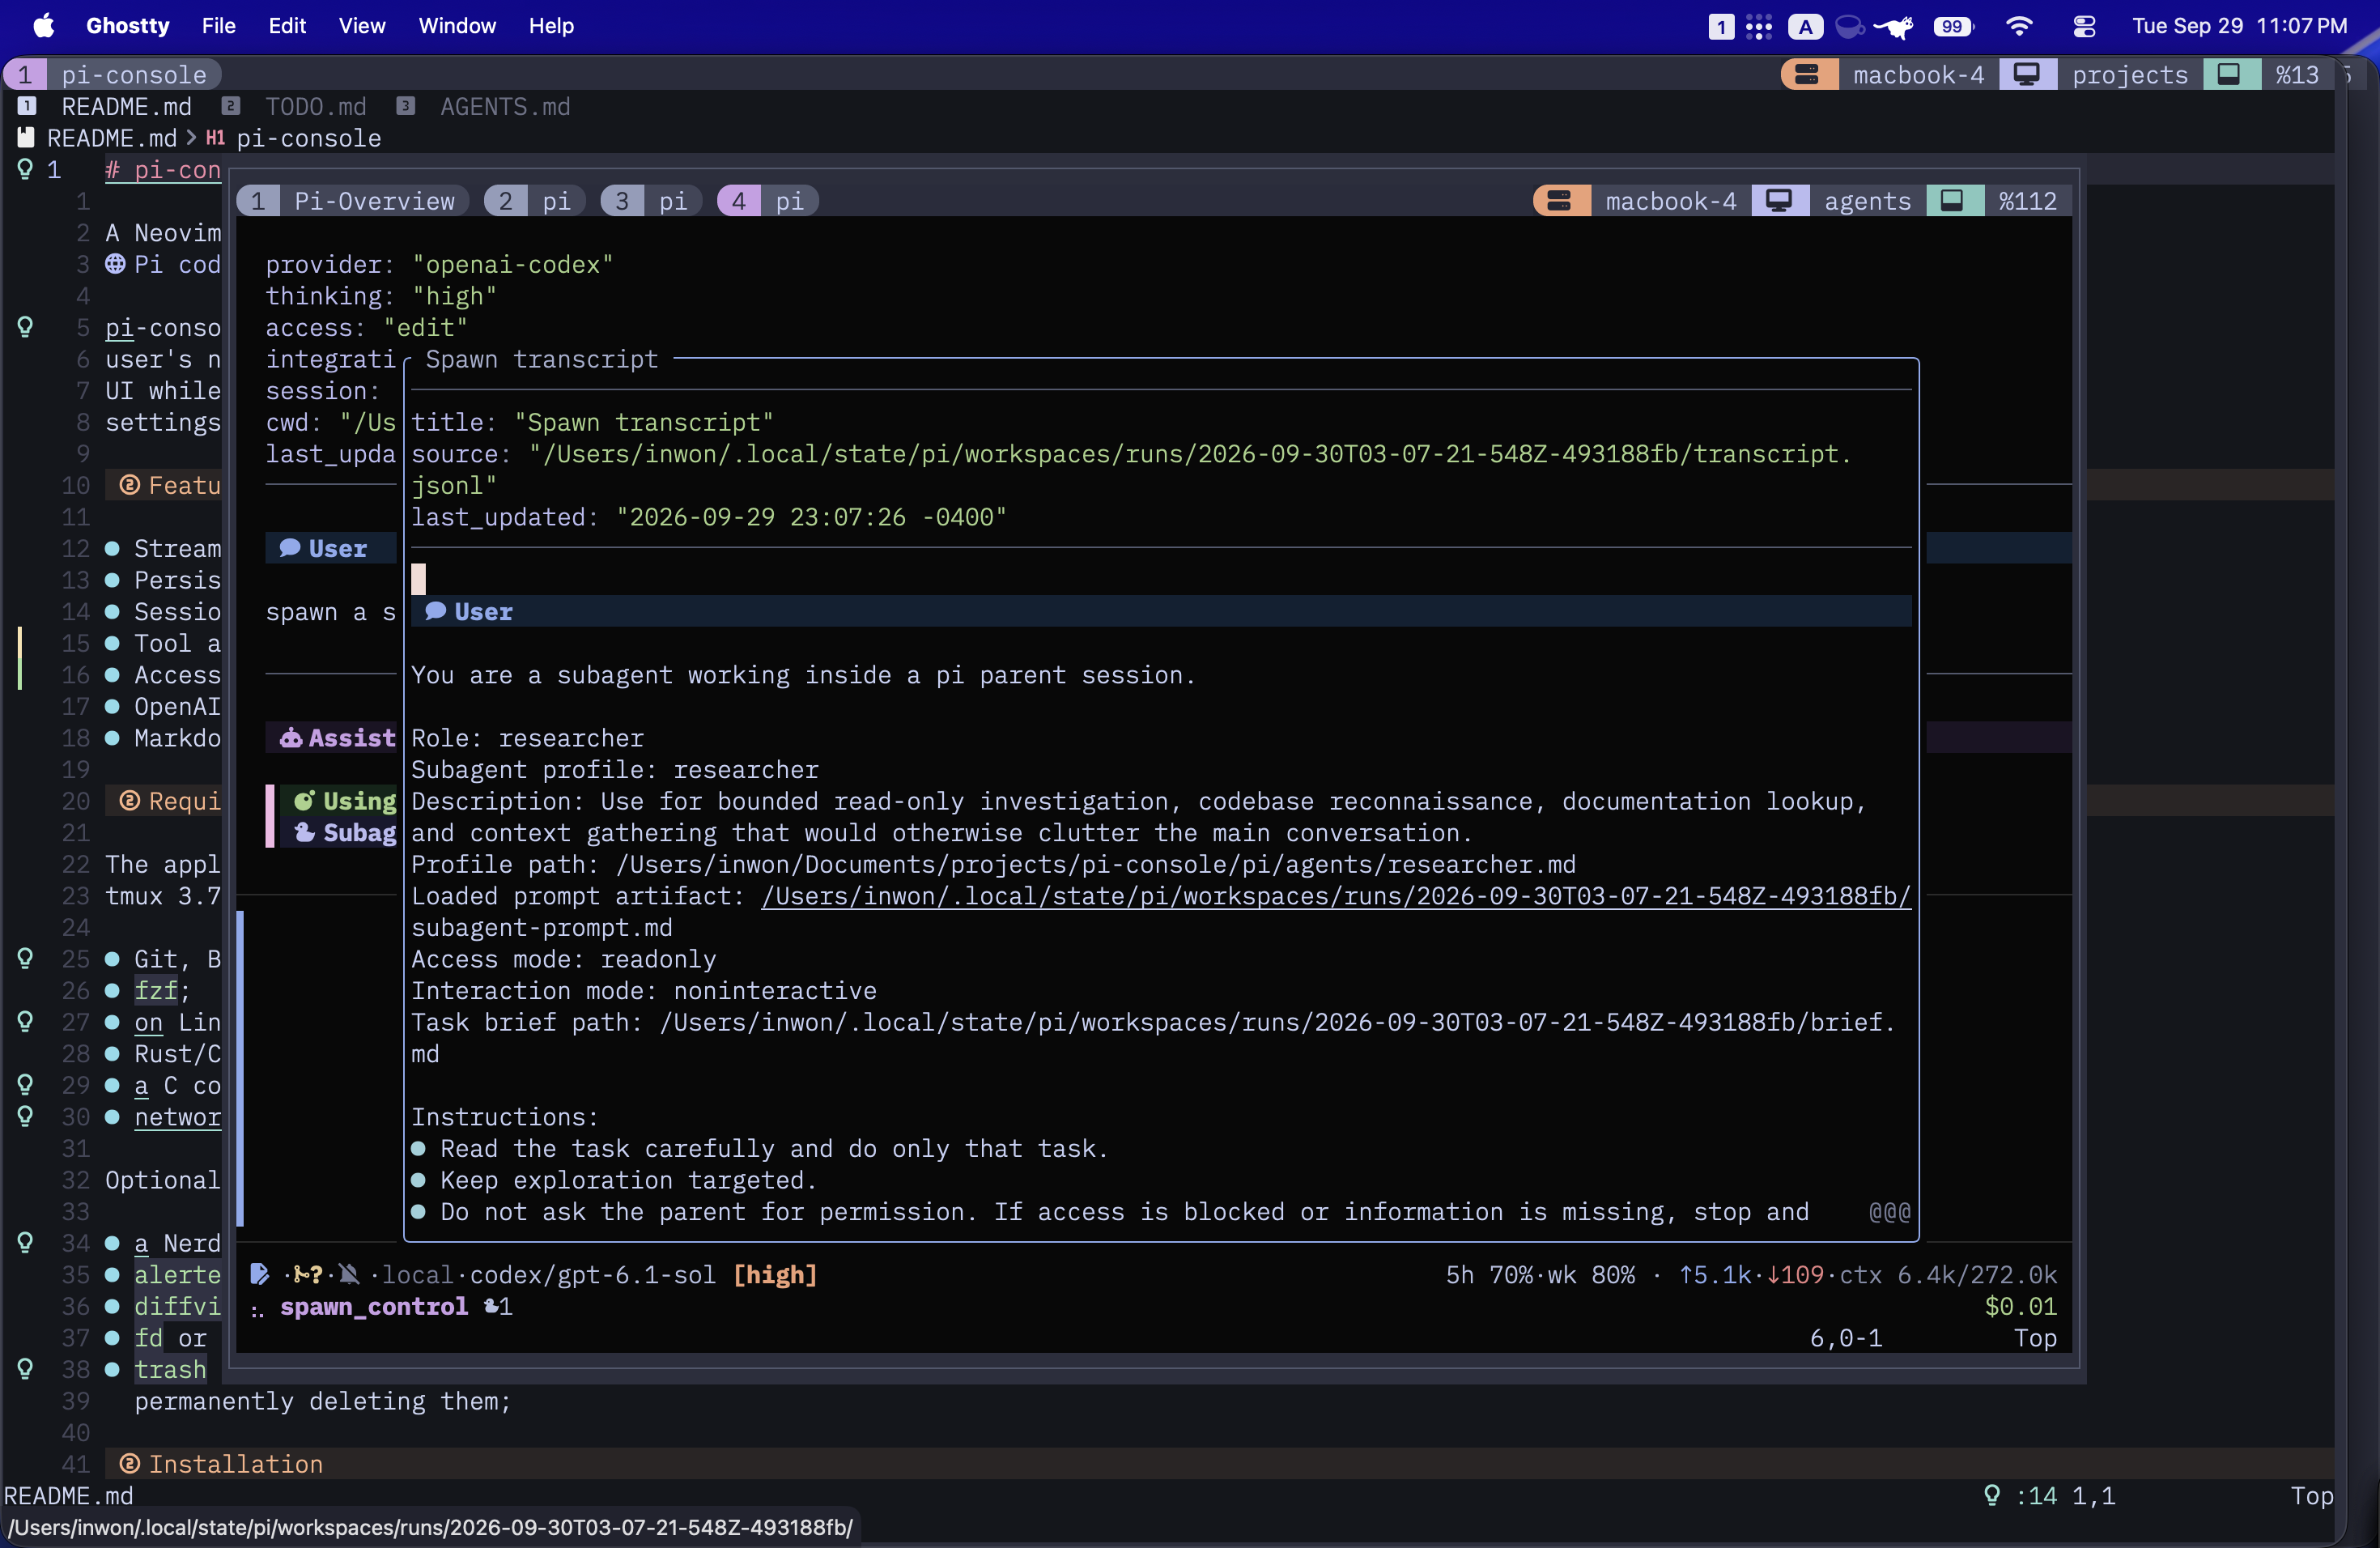The height and width of the screenshot is (1548, 2380).
Task: Click the globe icon on line 3
Action: [x=116, y=264]
